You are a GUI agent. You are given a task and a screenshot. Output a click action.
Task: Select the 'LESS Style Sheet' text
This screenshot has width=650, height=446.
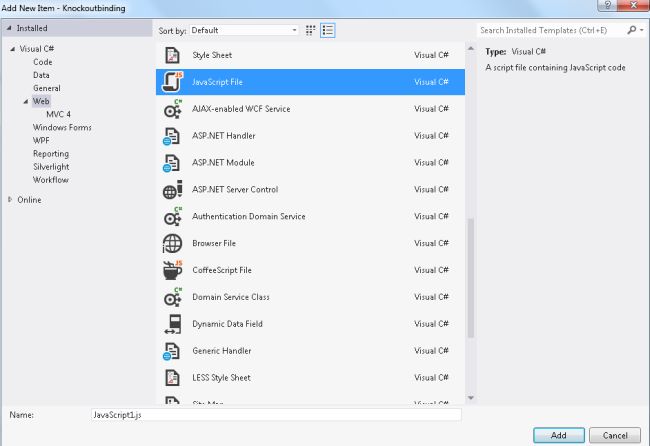coord(221,378)
